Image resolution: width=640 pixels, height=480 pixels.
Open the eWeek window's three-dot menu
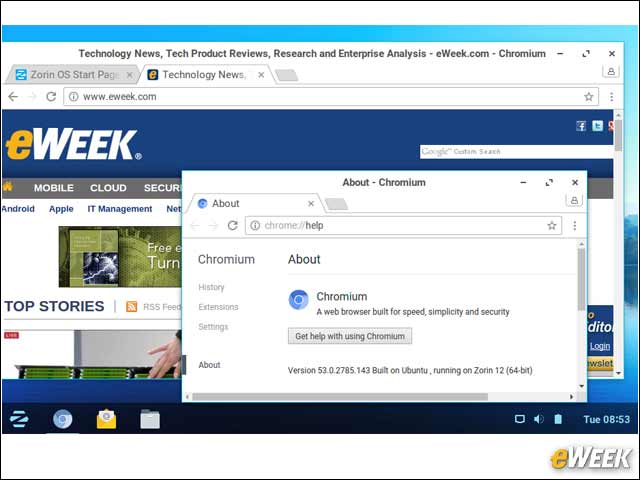coord(611,97)
